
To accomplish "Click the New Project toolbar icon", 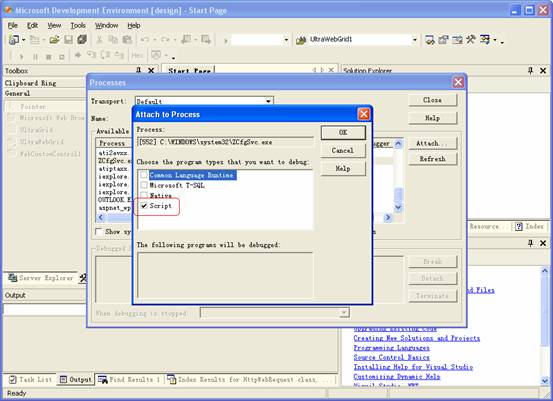I will coord(14,40).
